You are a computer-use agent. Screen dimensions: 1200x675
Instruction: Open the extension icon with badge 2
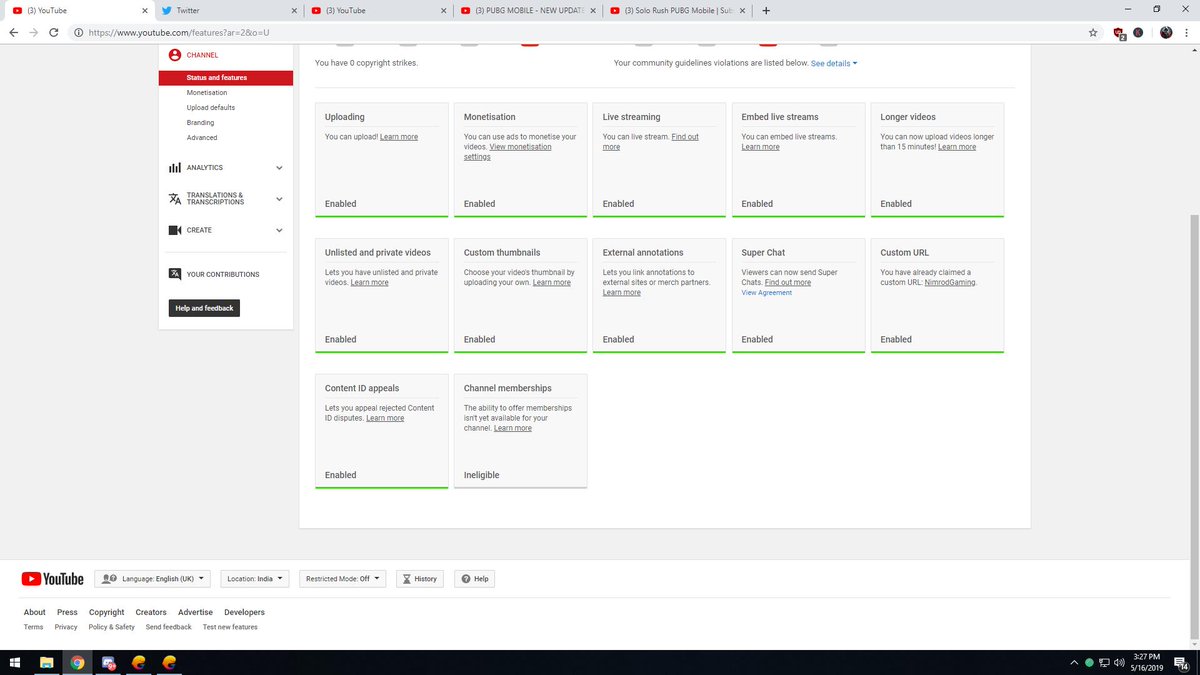[1120, 33]
